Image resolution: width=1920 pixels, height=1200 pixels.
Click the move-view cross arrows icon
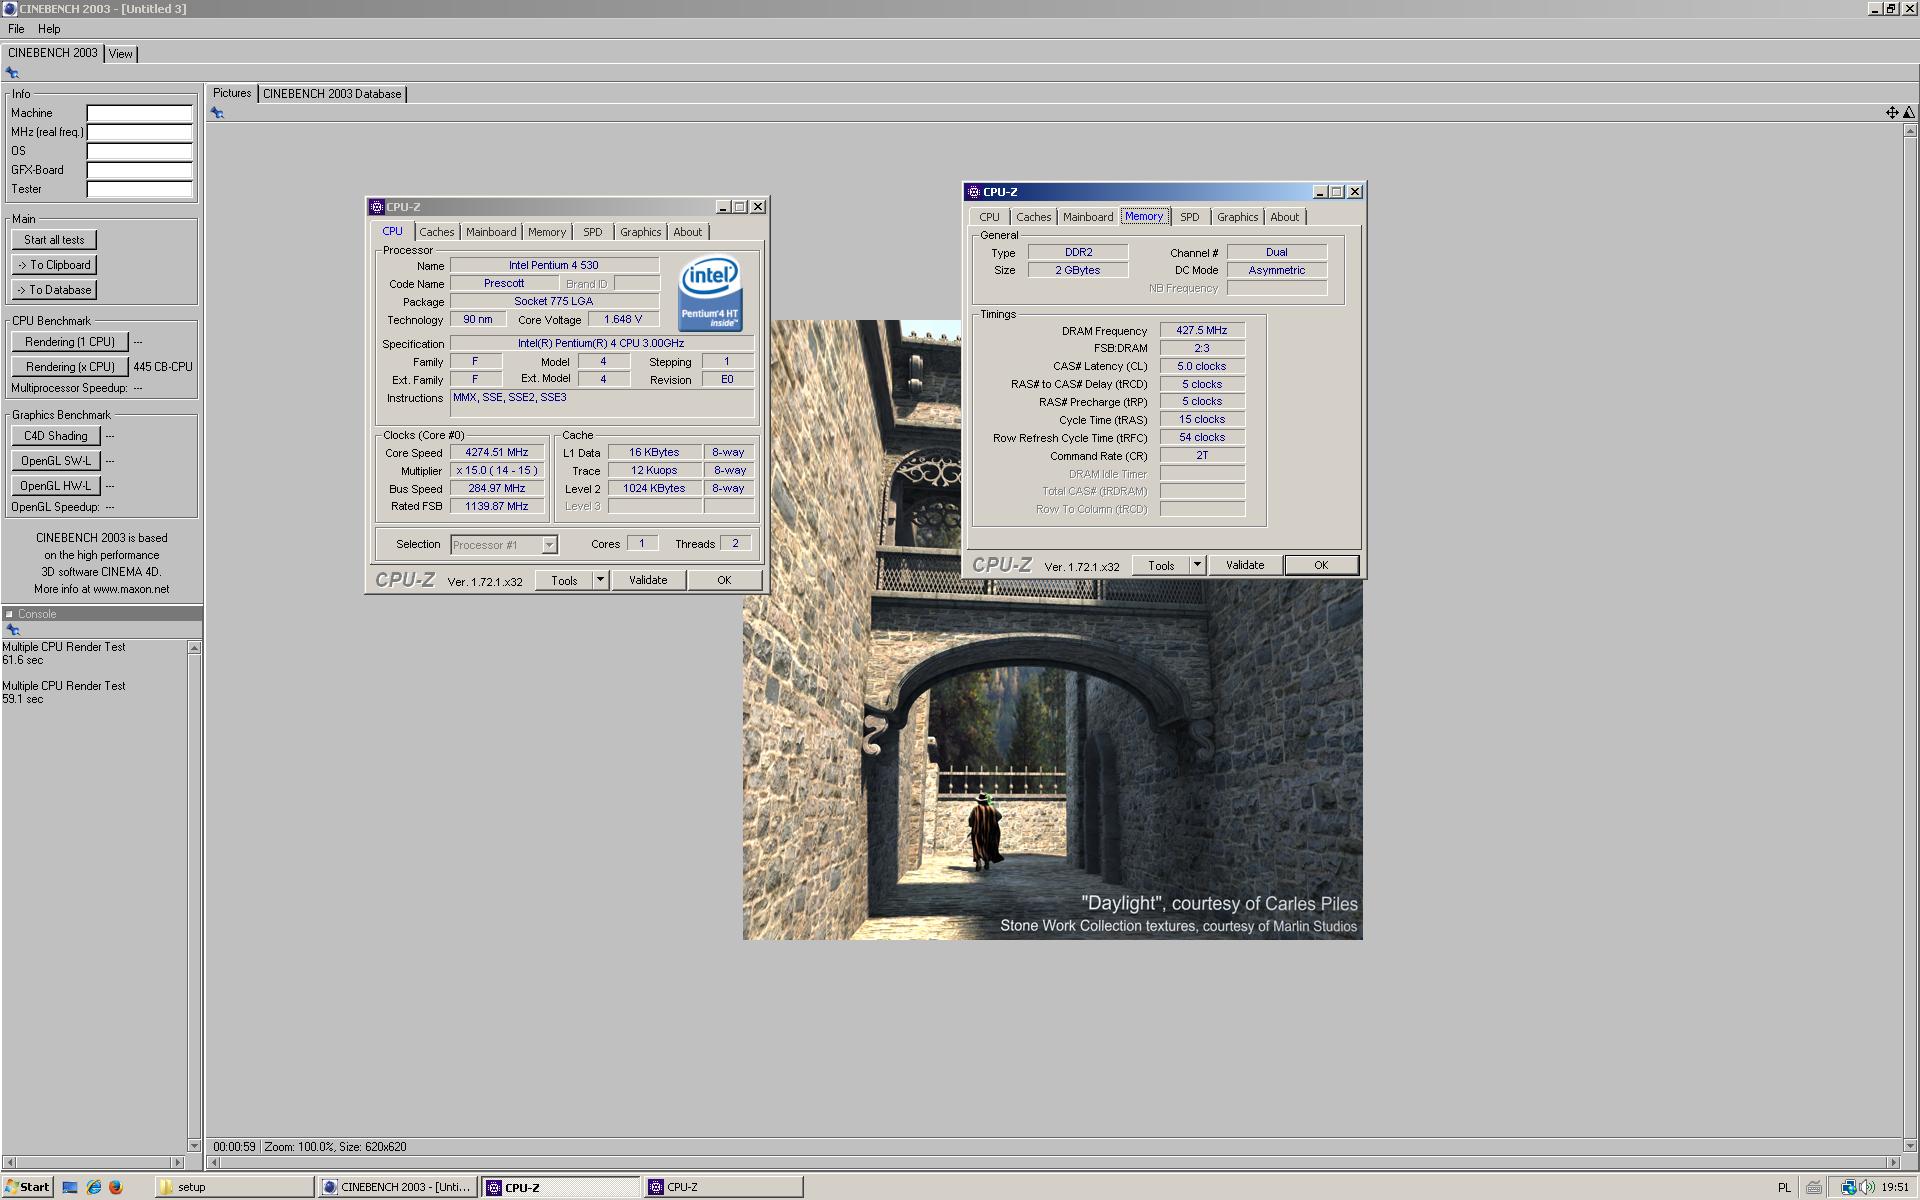pyautogui.click(x=1892, y=113)
